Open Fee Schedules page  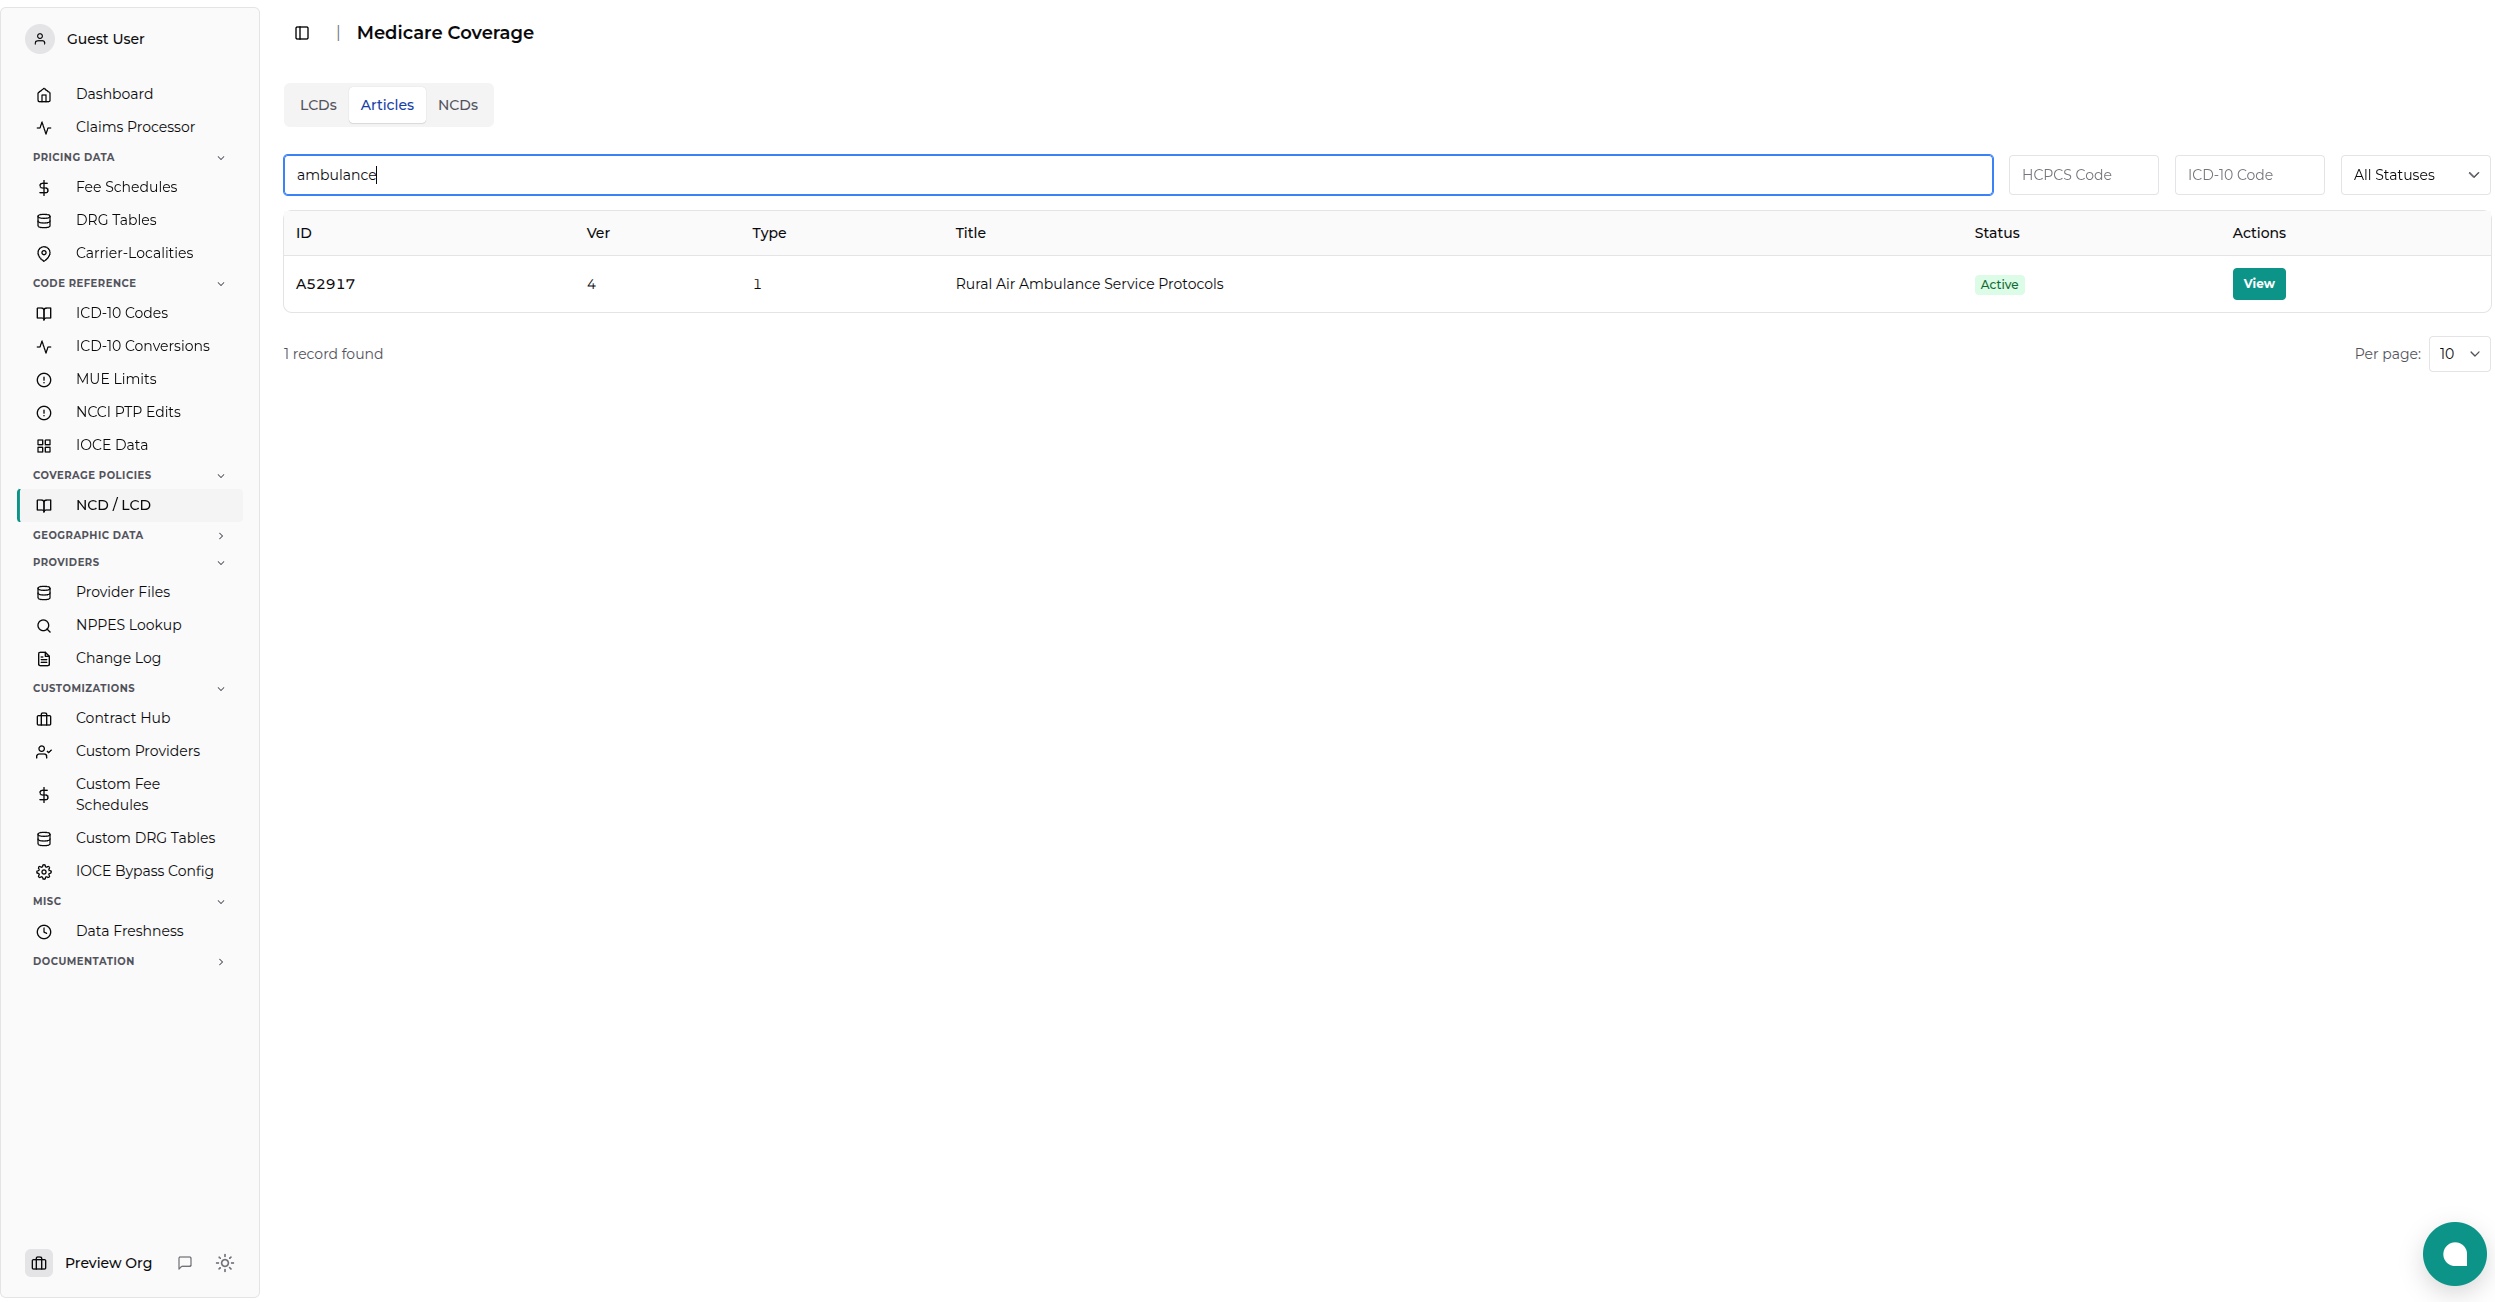tap(130, 187)
